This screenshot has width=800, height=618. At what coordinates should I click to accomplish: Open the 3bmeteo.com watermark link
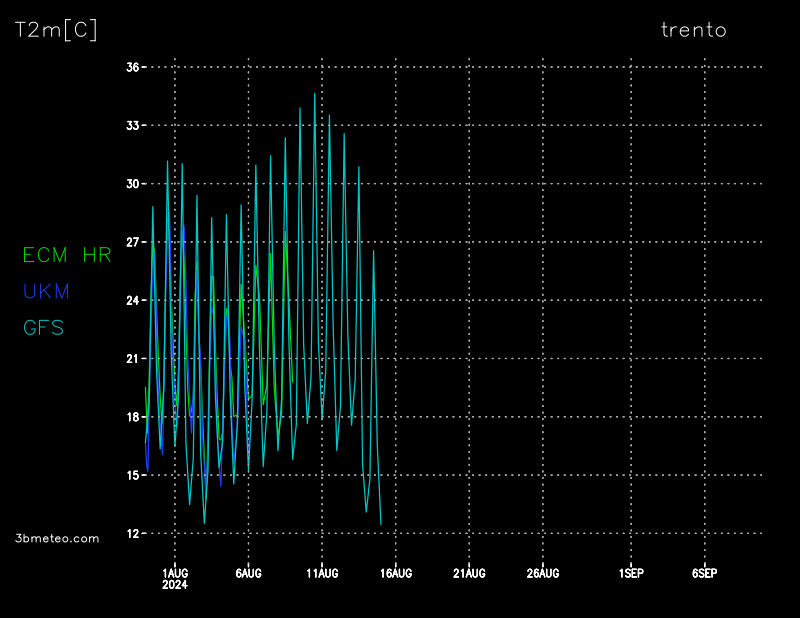click(58, 538)
